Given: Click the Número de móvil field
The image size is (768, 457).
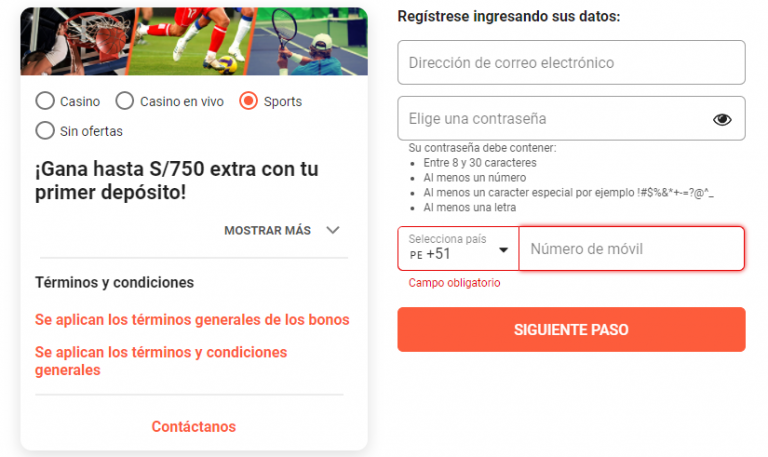Looking at the screenshot, I should 632,249.
